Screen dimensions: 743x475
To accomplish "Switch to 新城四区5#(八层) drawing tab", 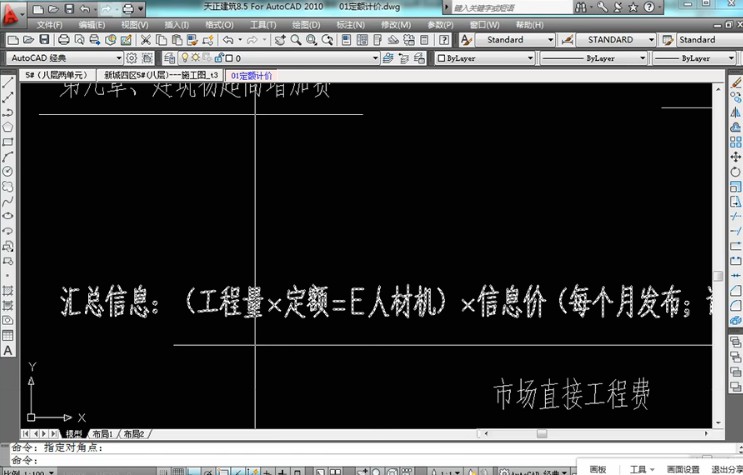I will 161,75.
